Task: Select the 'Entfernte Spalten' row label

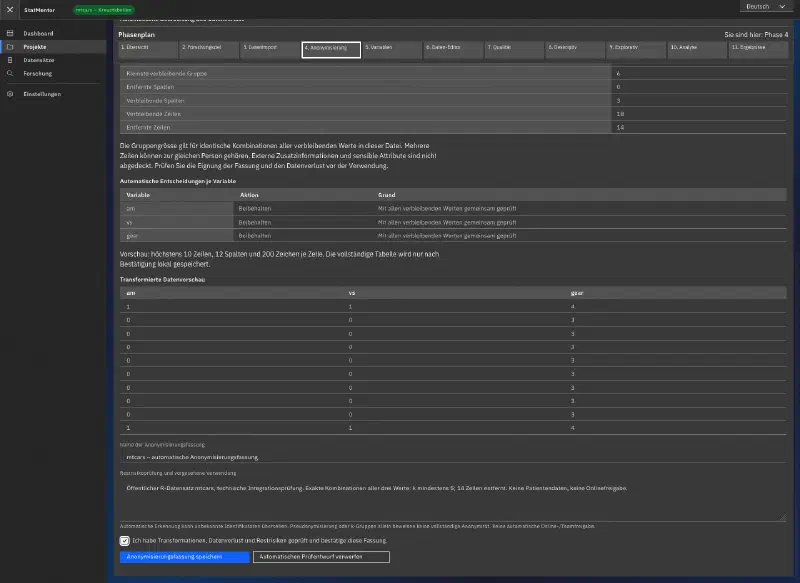Action: click(150, 87)
